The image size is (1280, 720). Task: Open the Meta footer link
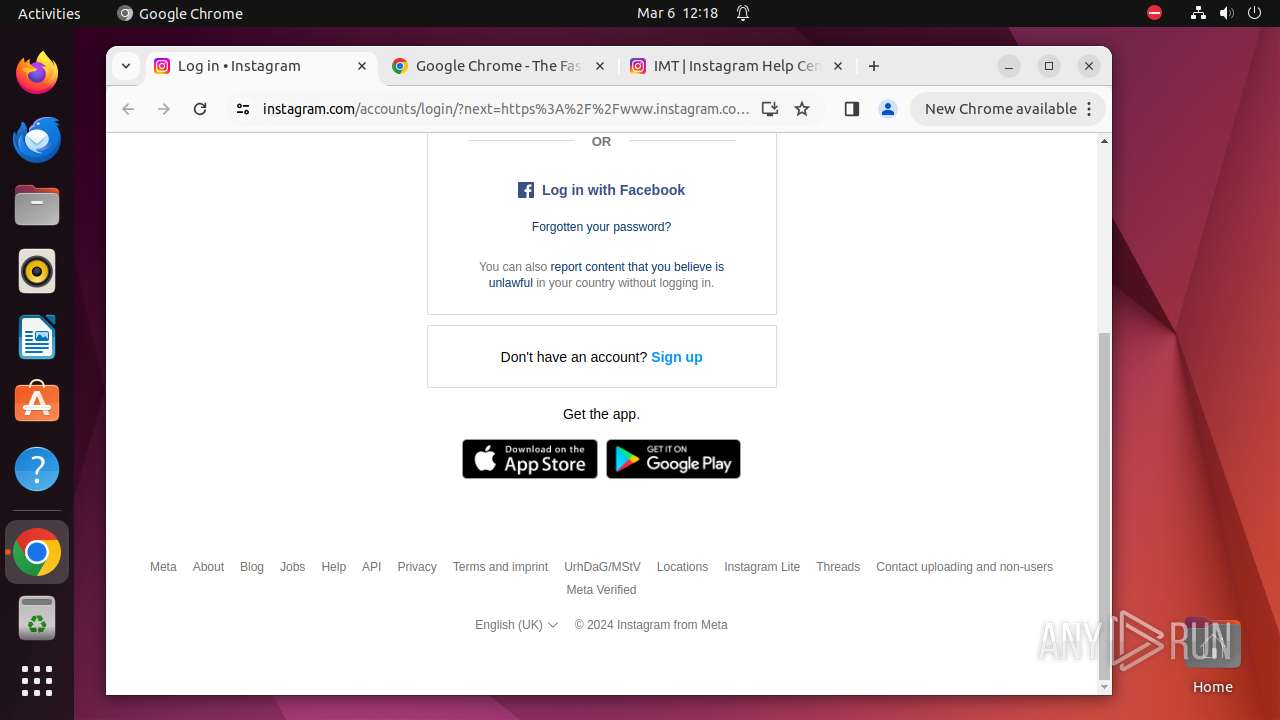point(163,567)
